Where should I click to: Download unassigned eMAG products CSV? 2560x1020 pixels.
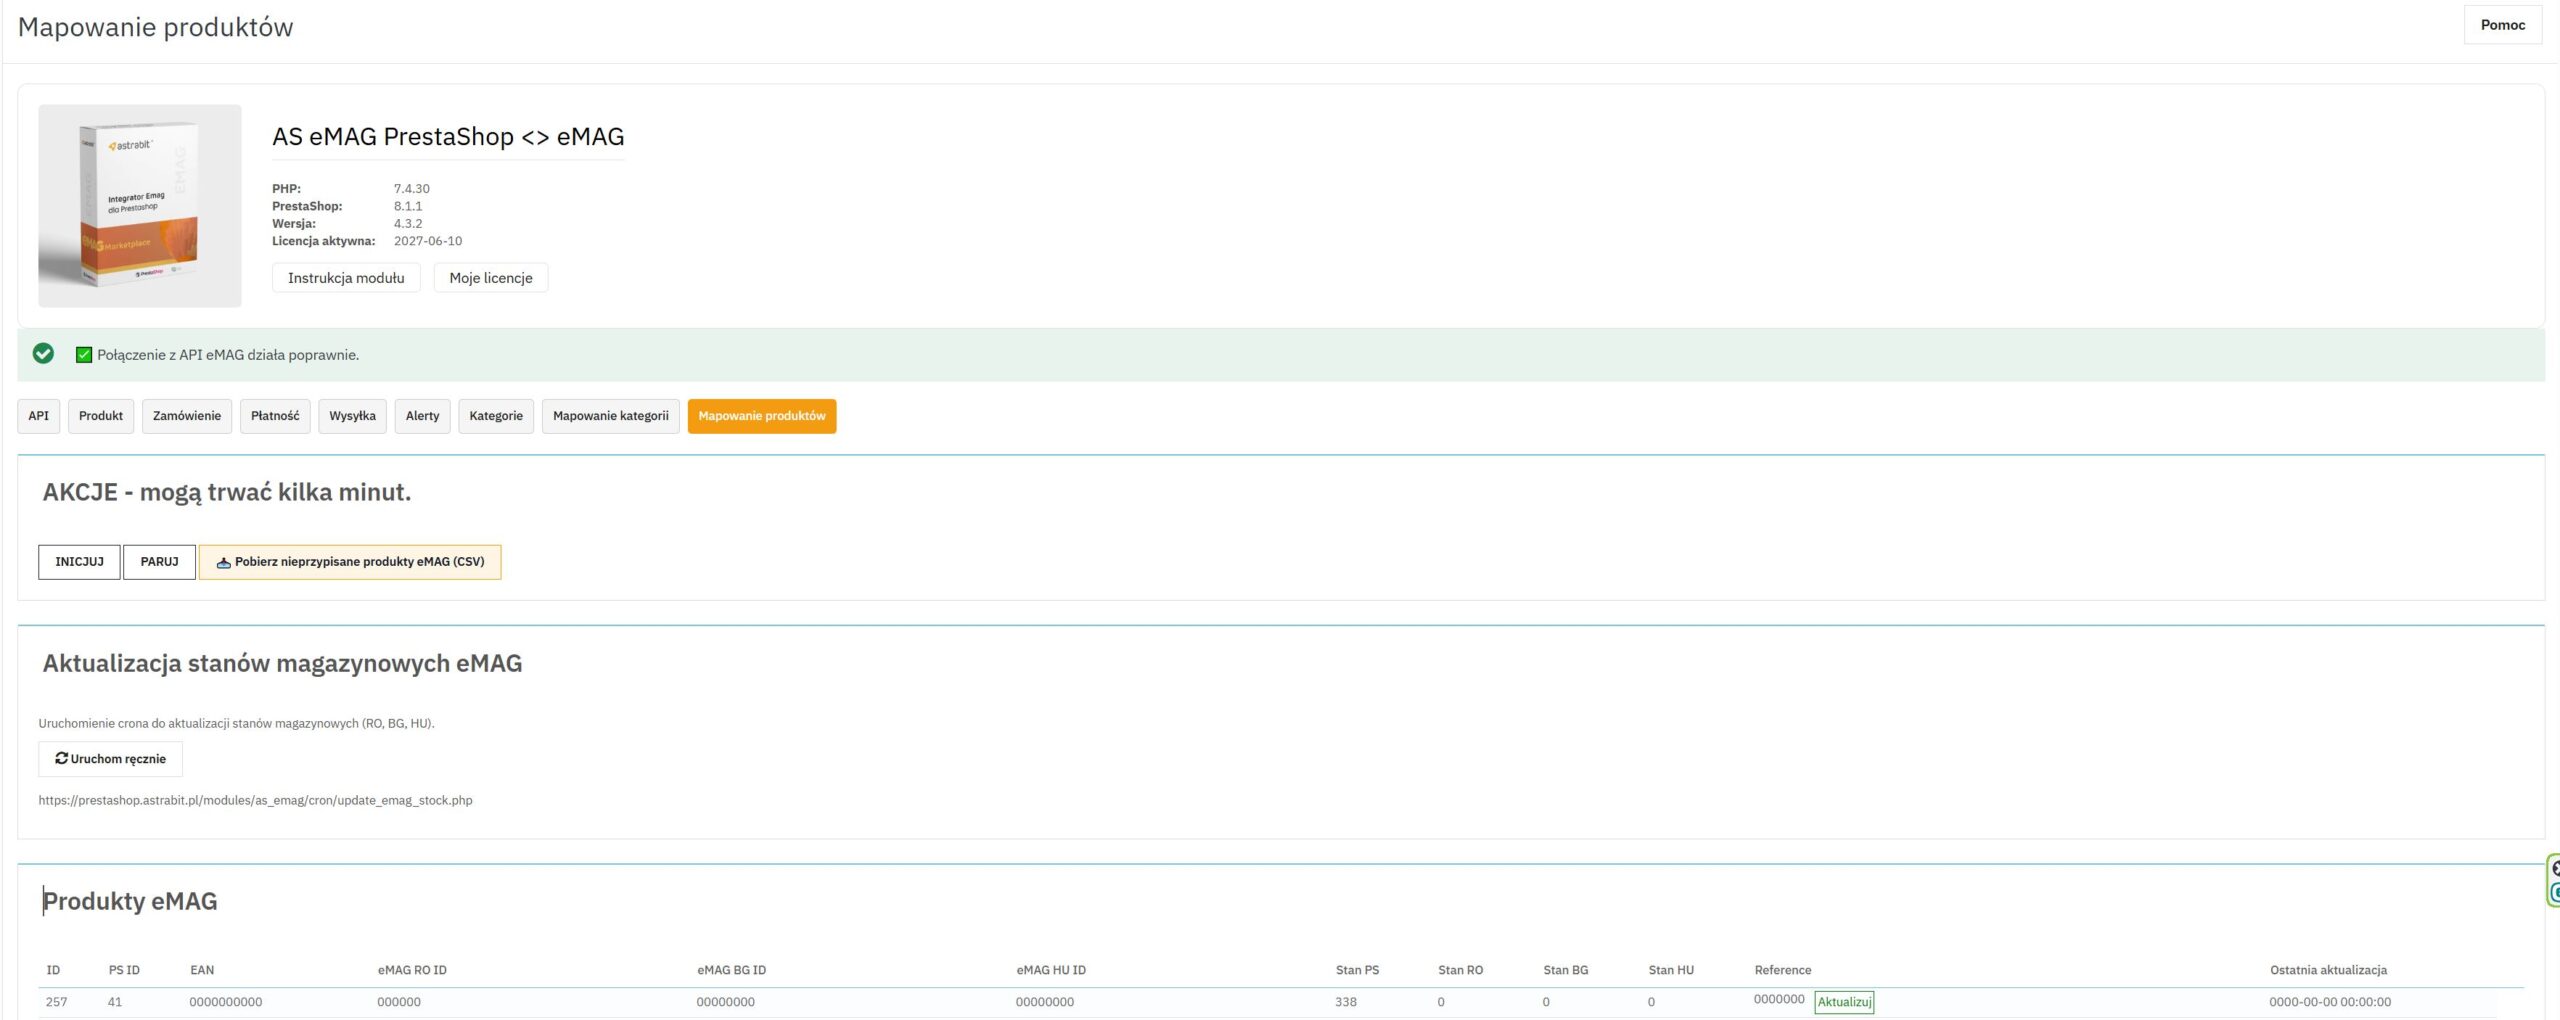click(350, 562)
